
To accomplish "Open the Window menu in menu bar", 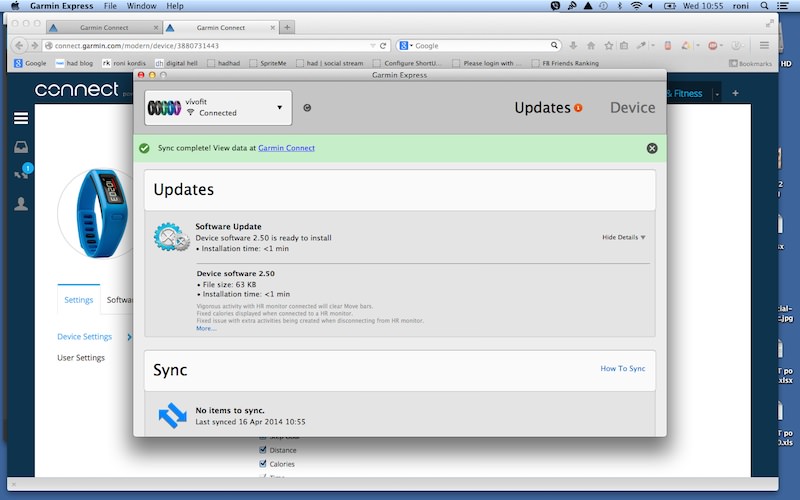I will [x=141, y=6].
